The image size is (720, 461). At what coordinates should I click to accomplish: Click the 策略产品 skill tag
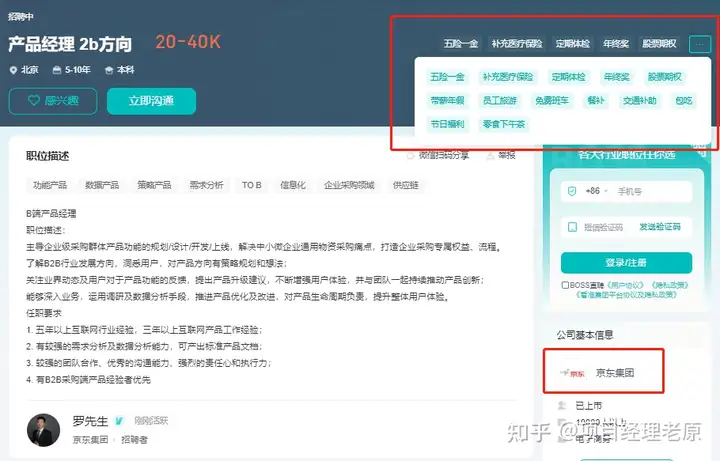pyautogui.click(x=154, y=185)
